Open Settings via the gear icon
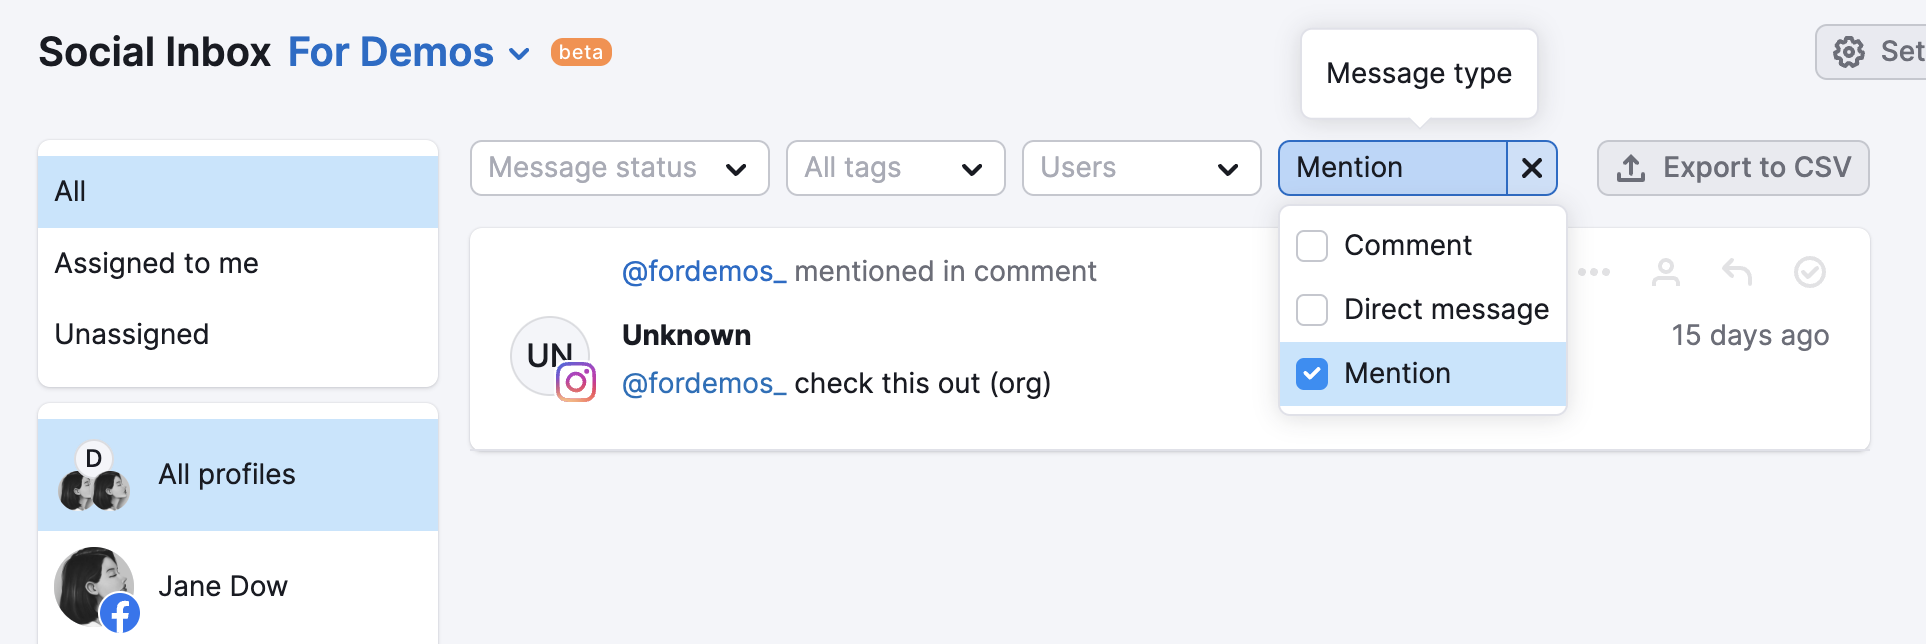The height and width of the screenshot is (644, 1926). 1849,51
